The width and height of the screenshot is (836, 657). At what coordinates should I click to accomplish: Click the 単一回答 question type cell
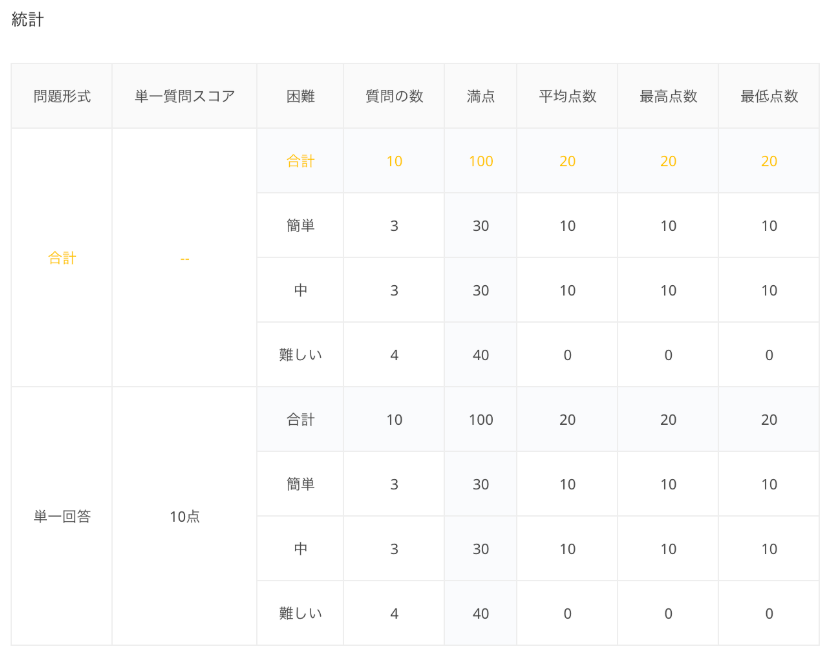[x=62, y=516]
